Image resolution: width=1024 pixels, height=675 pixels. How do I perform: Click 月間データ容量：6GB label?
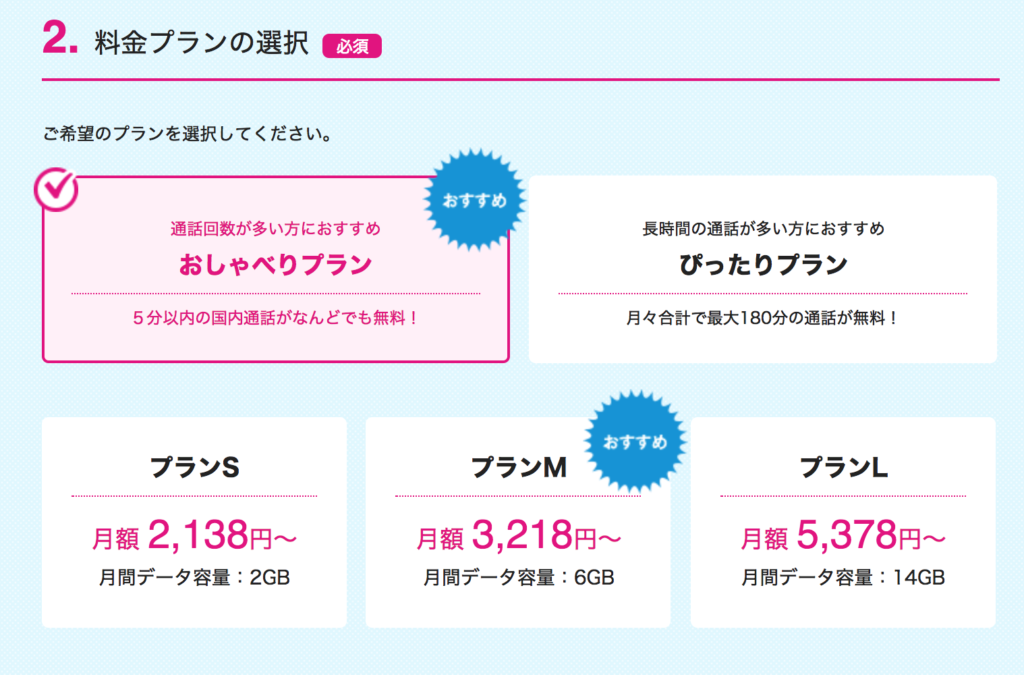tap(519, 578)
